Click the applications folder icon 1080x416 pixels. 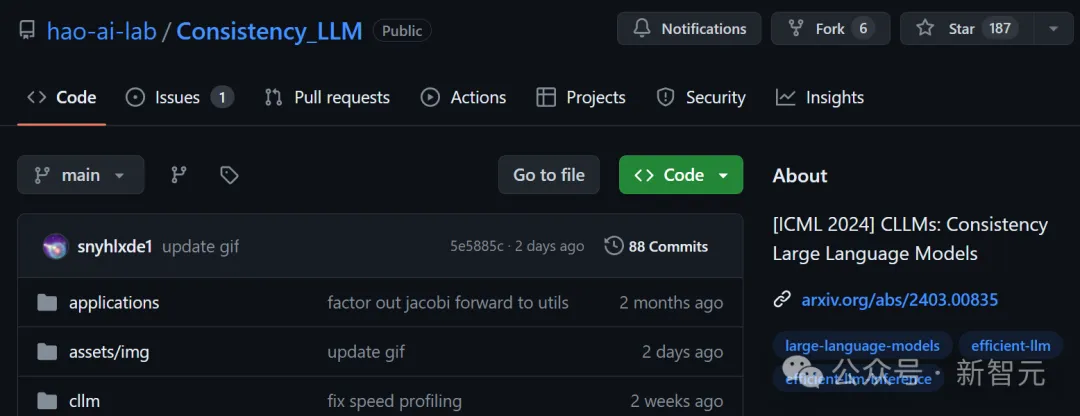tap(47, 302)
